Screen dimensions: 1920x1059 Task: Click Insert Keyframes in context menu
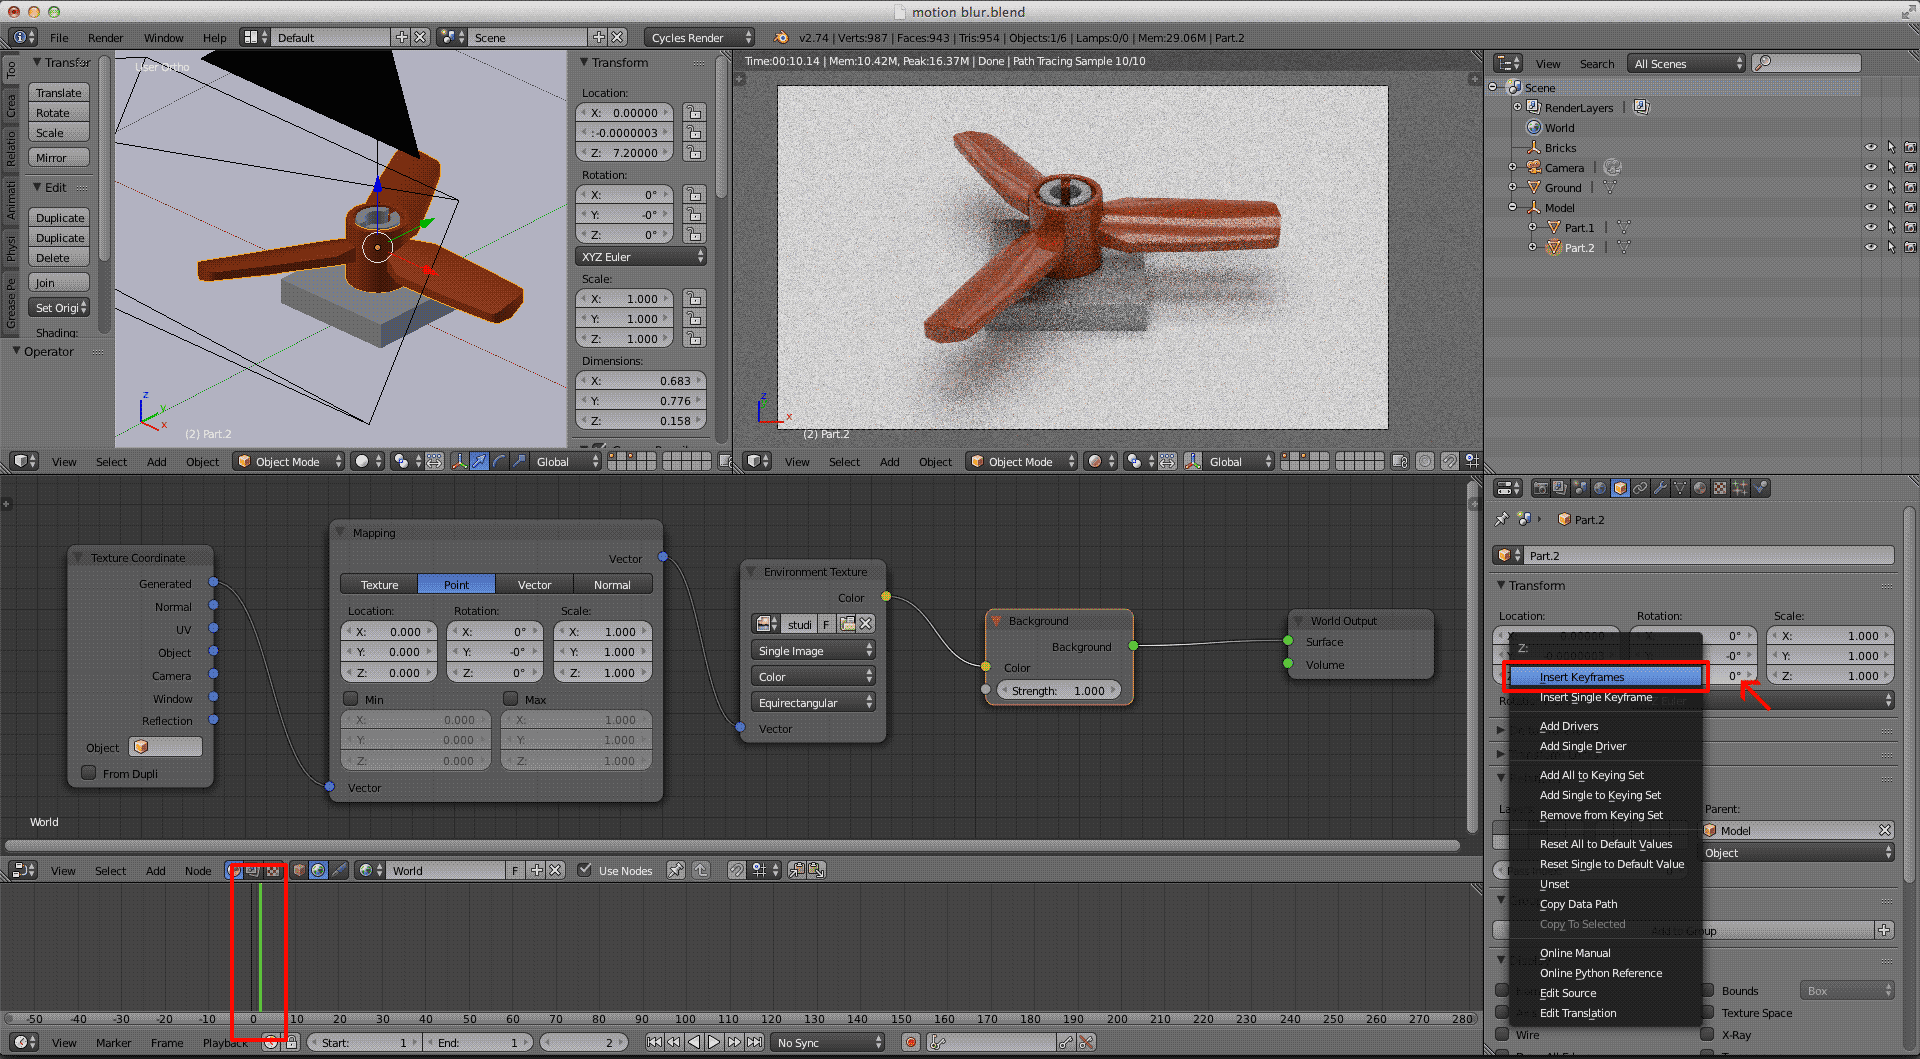(1605, 677)
